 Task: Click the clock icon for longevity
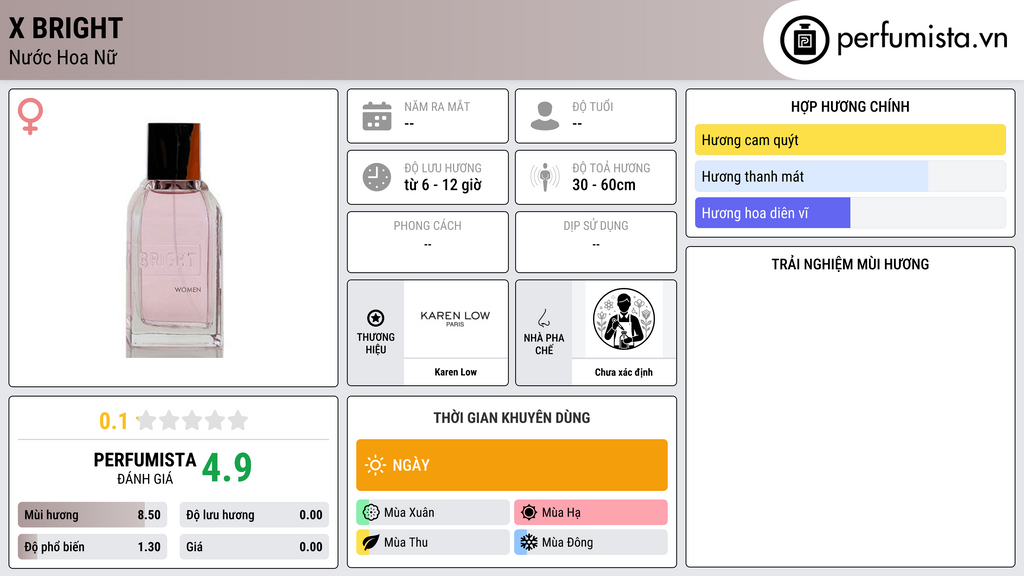(377, 177)
